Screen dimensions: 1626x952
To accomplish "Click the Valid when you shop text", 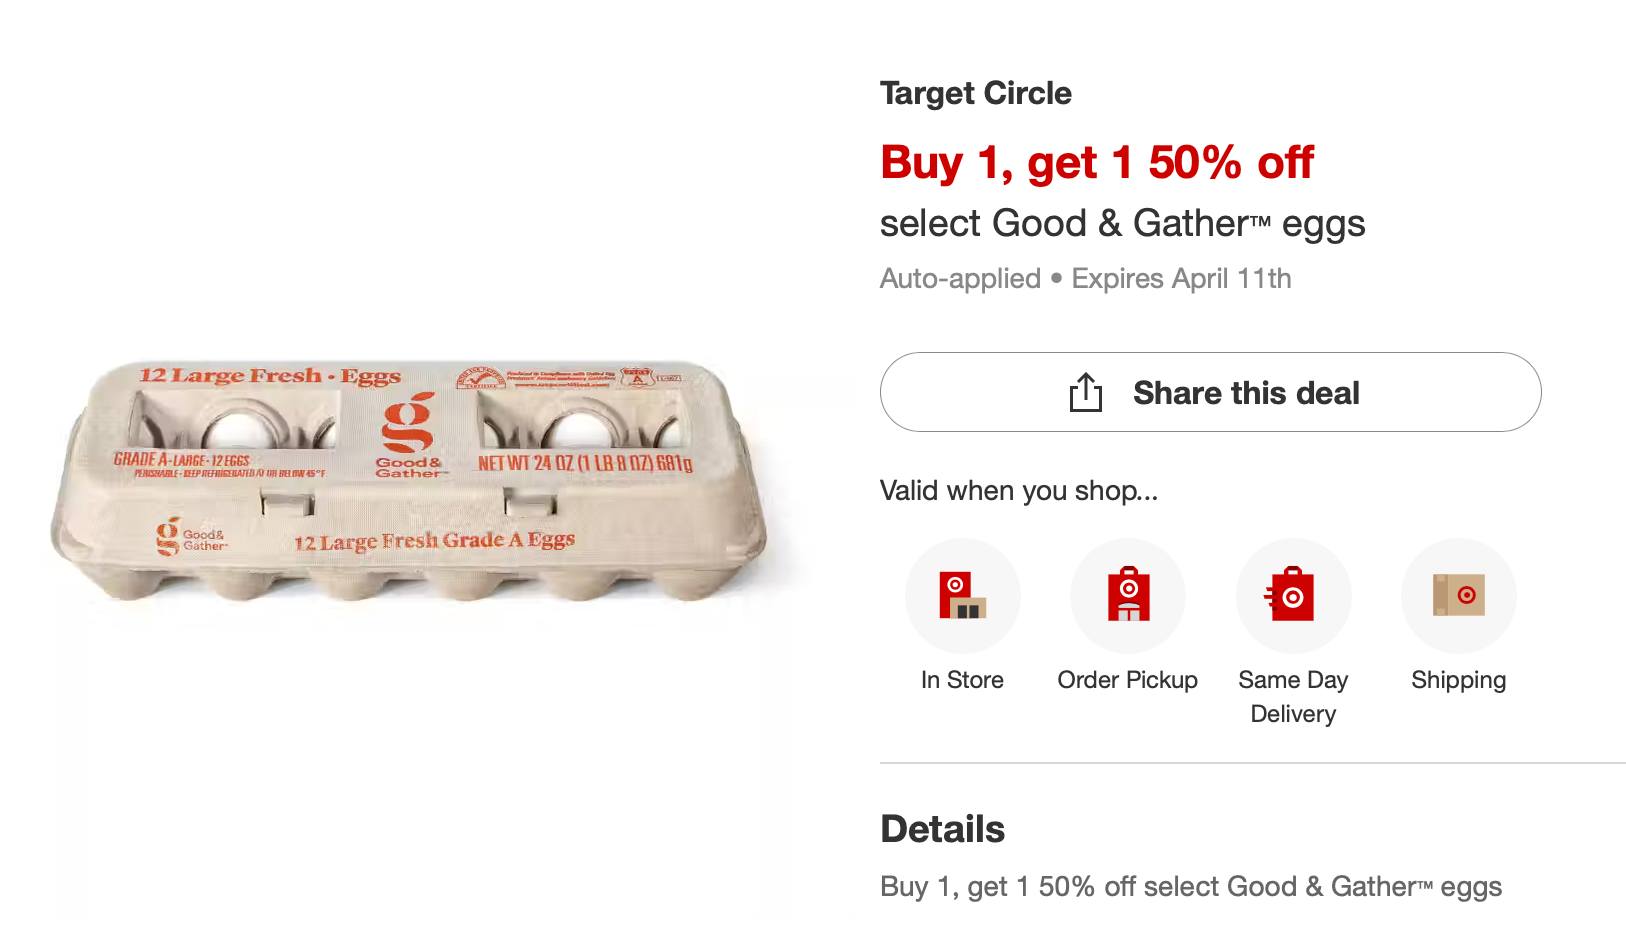I will coord(1018,491).
